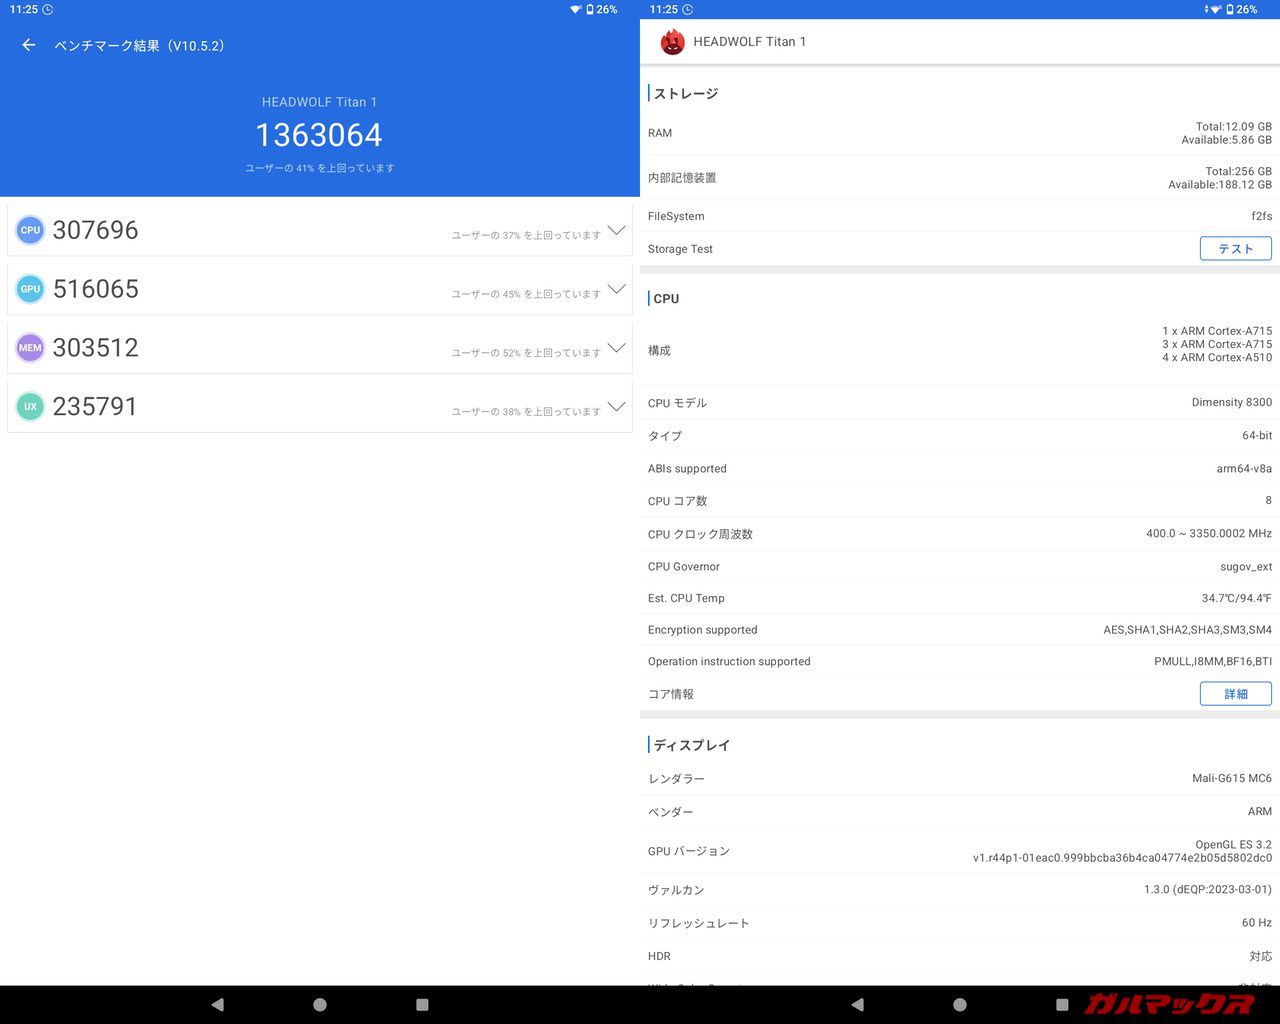
Task: Tap the right panel Android back triangle
Action: pyautogui.click(x=857, y=1004)
